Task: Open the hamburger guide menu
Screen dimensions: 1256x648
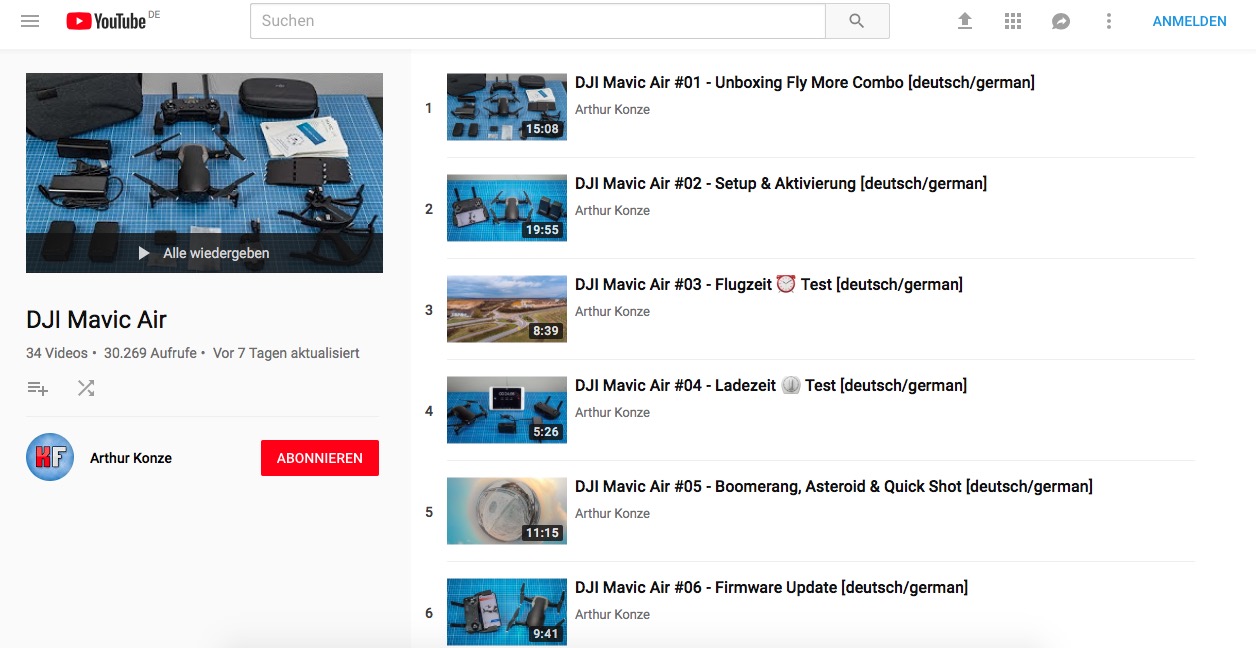Action: 30,21
